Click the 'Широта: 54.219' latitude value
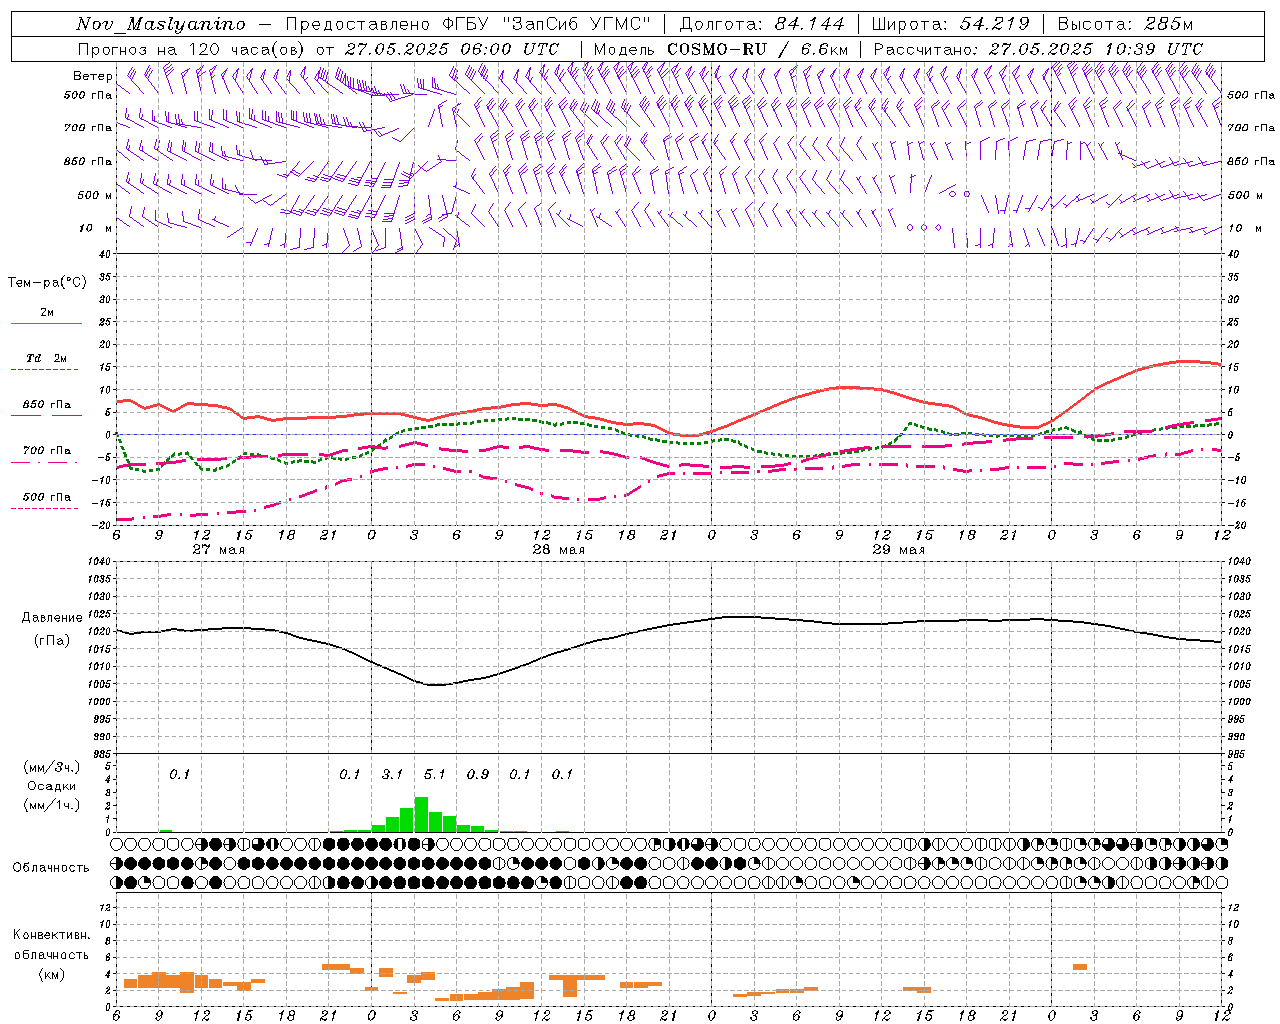The width and height of the screenshot is (1280, 1024). [x=949, y=24]
